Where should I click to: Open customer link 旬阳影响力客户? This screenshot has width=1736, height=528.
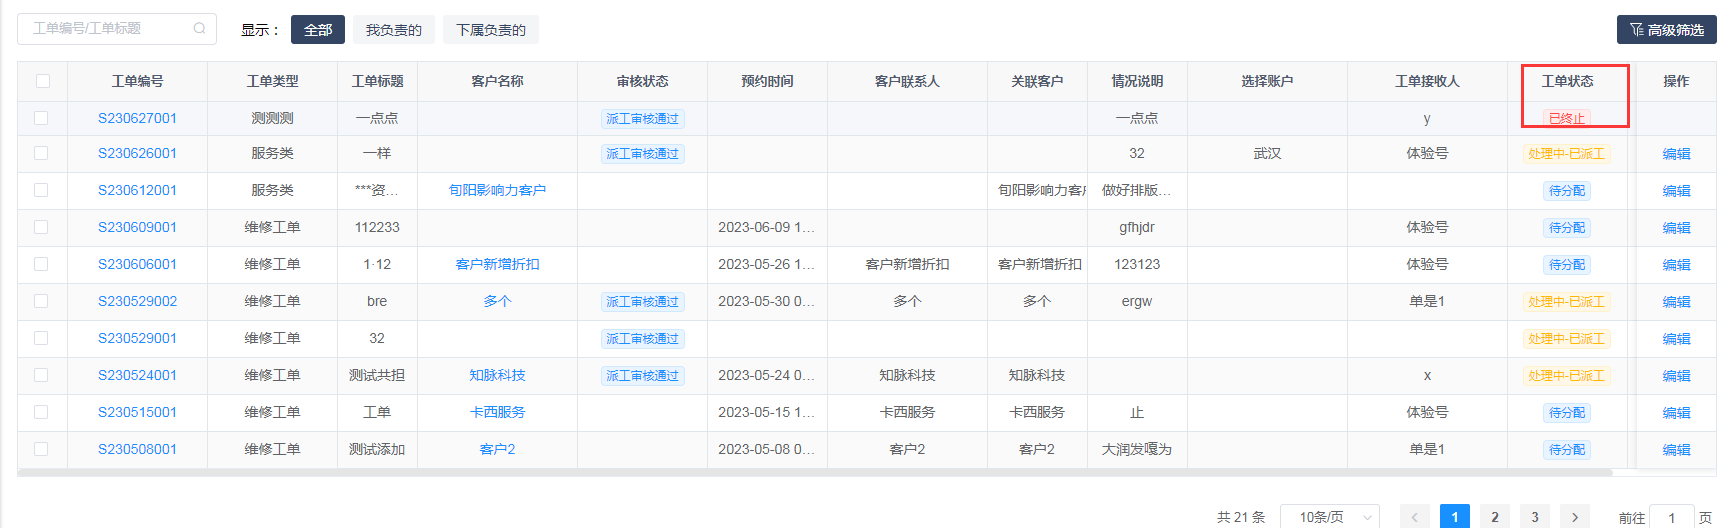coord(497,190)
